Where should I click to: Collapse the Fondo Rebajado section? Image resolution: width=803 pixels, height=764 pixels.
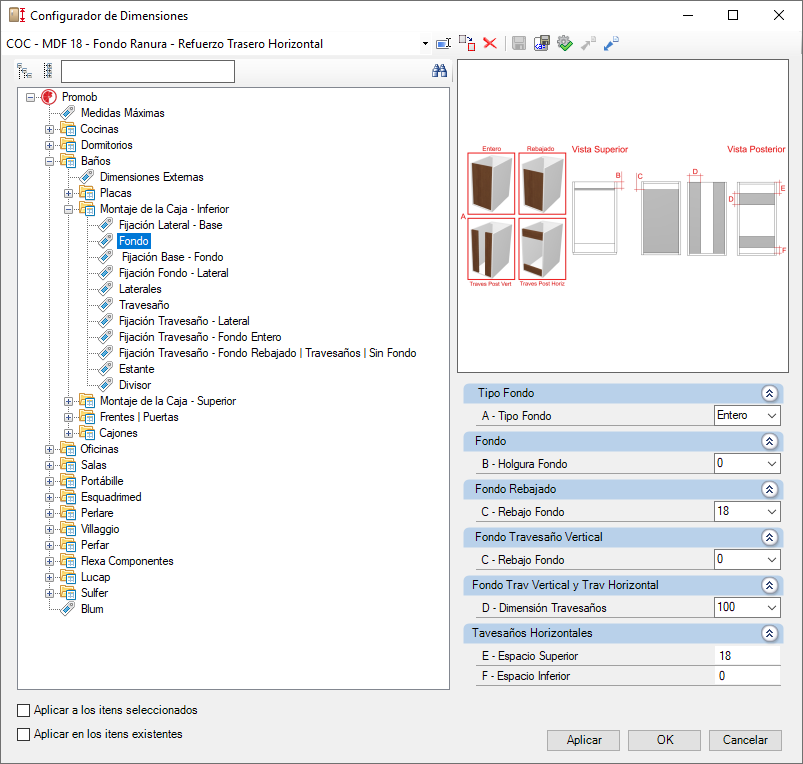pos(769,489)
